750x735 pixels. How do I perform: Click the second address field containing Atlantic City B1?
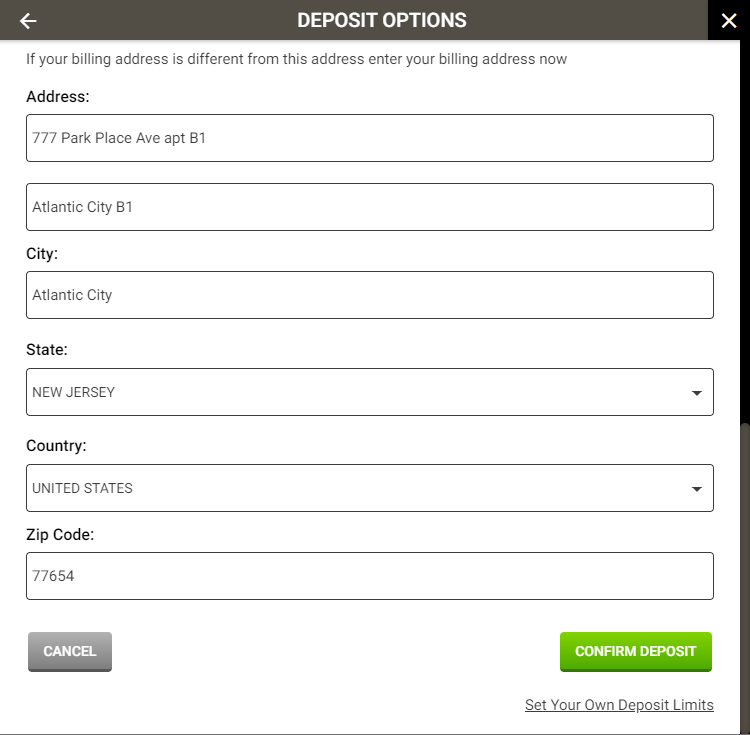(x=370, y=207)
